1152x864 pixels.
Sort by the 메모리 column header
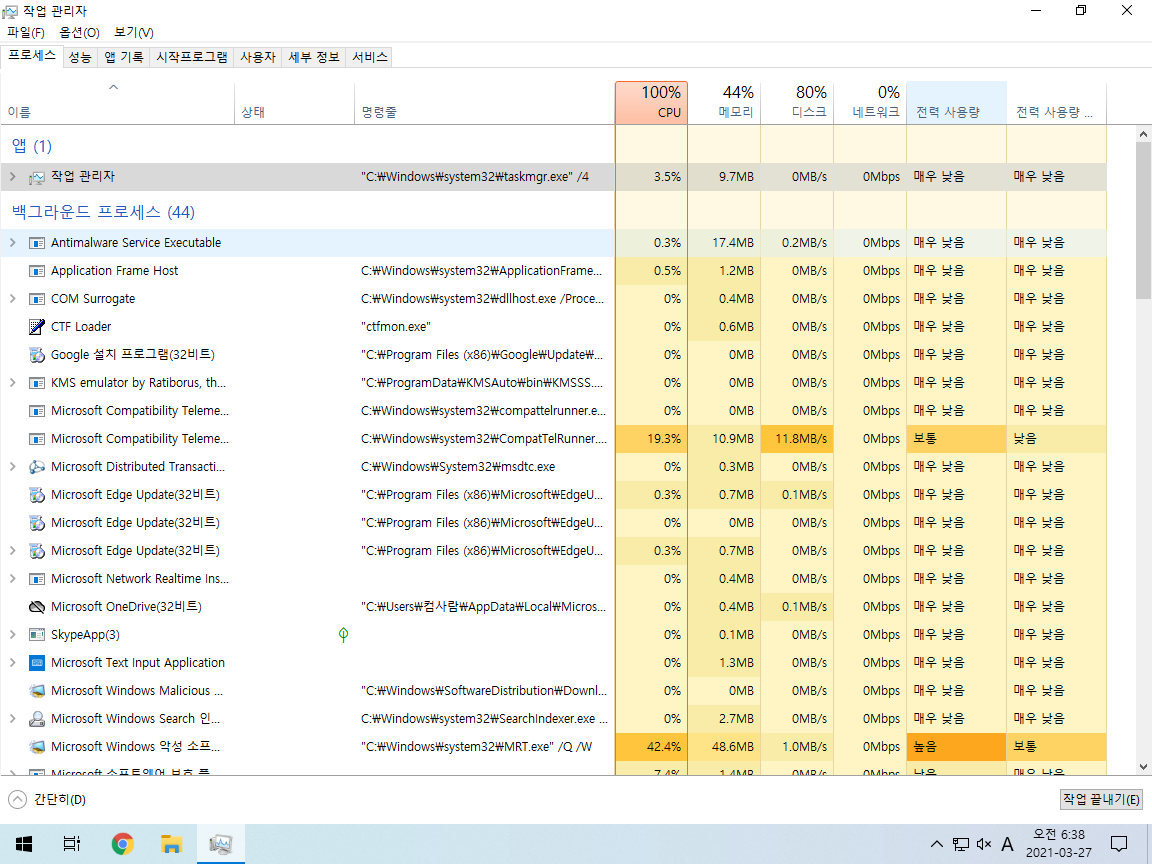pyautogui.click(x=724, y=103)
